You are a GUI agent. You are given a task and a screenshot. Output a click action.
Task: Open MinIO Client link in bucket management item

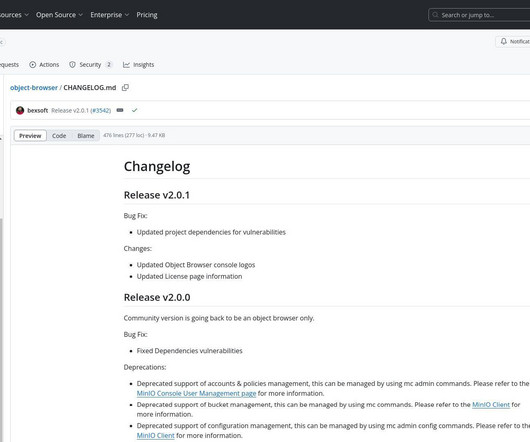click(x=491, y=404)
